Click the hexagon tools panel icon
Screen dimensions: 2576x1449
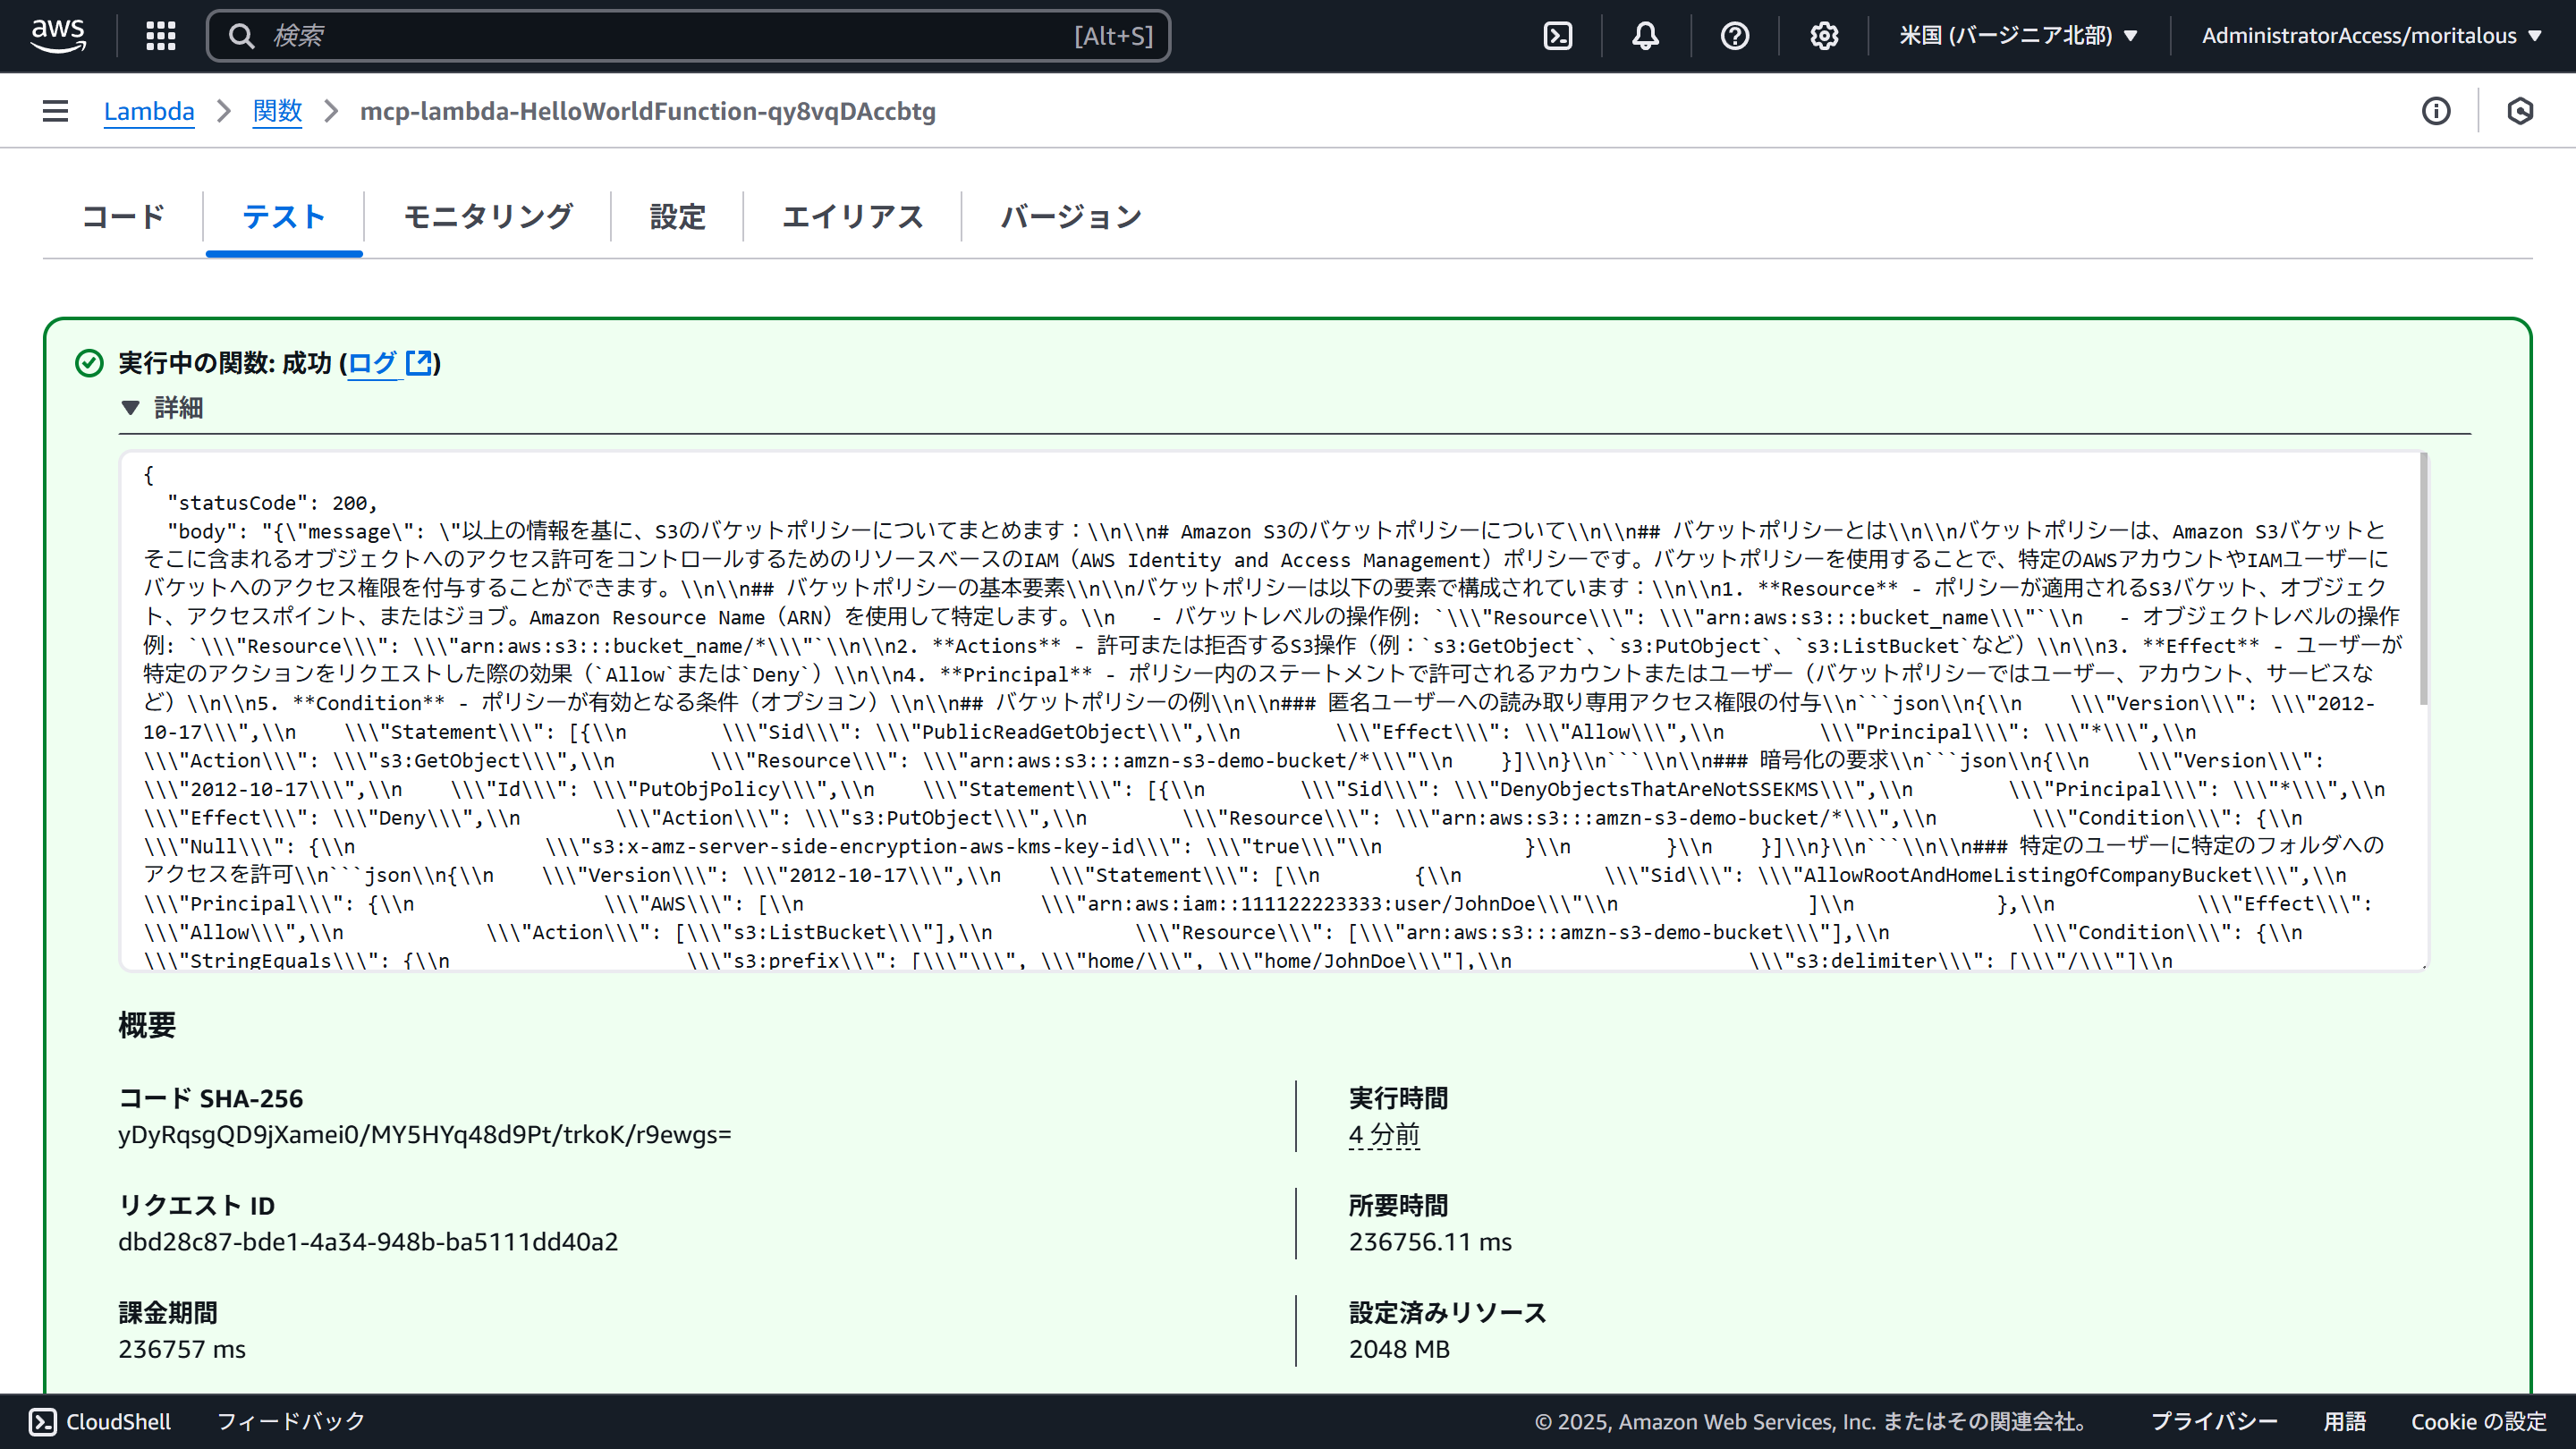coord(2520,111)
